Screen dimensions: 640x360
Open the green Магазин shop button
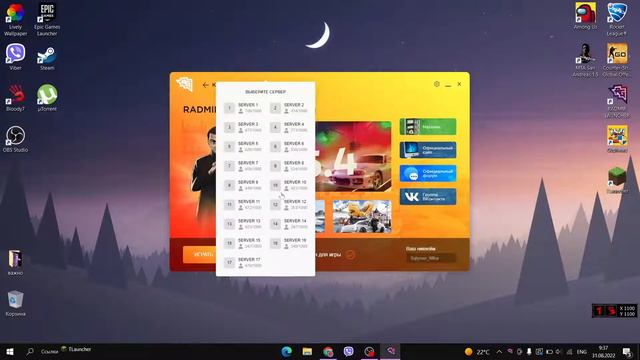(x=428, y=127)
